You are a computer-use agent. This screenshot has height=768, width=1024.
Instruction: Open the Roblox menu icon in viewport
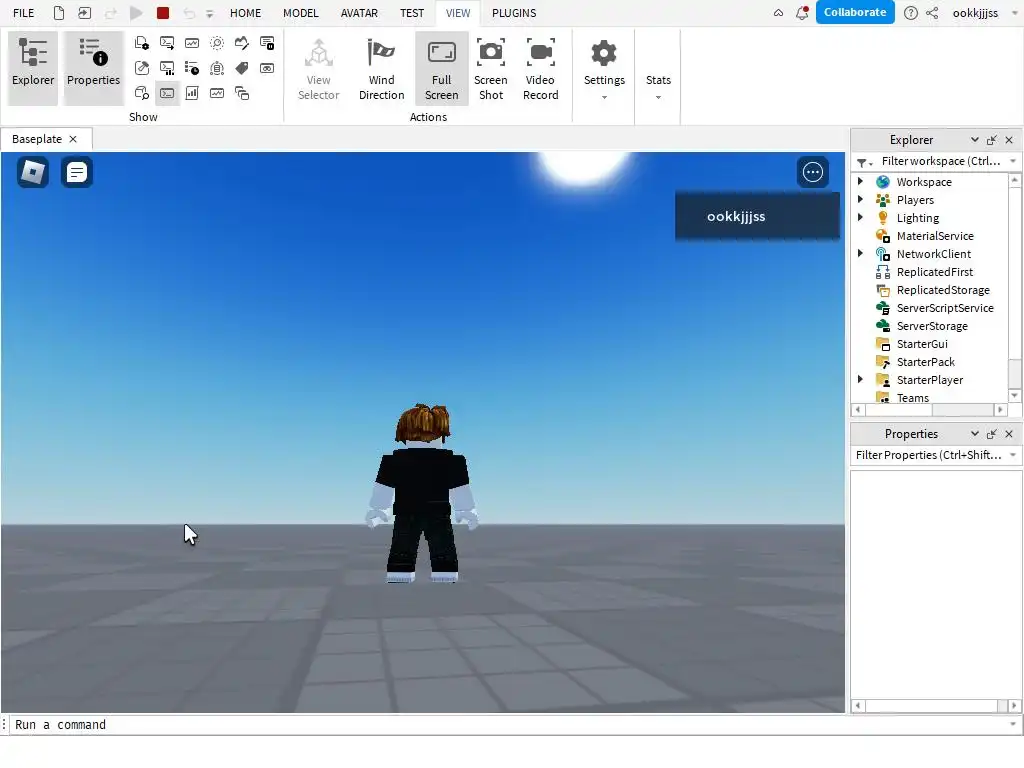pyautogui.click(x=33, y=172)
